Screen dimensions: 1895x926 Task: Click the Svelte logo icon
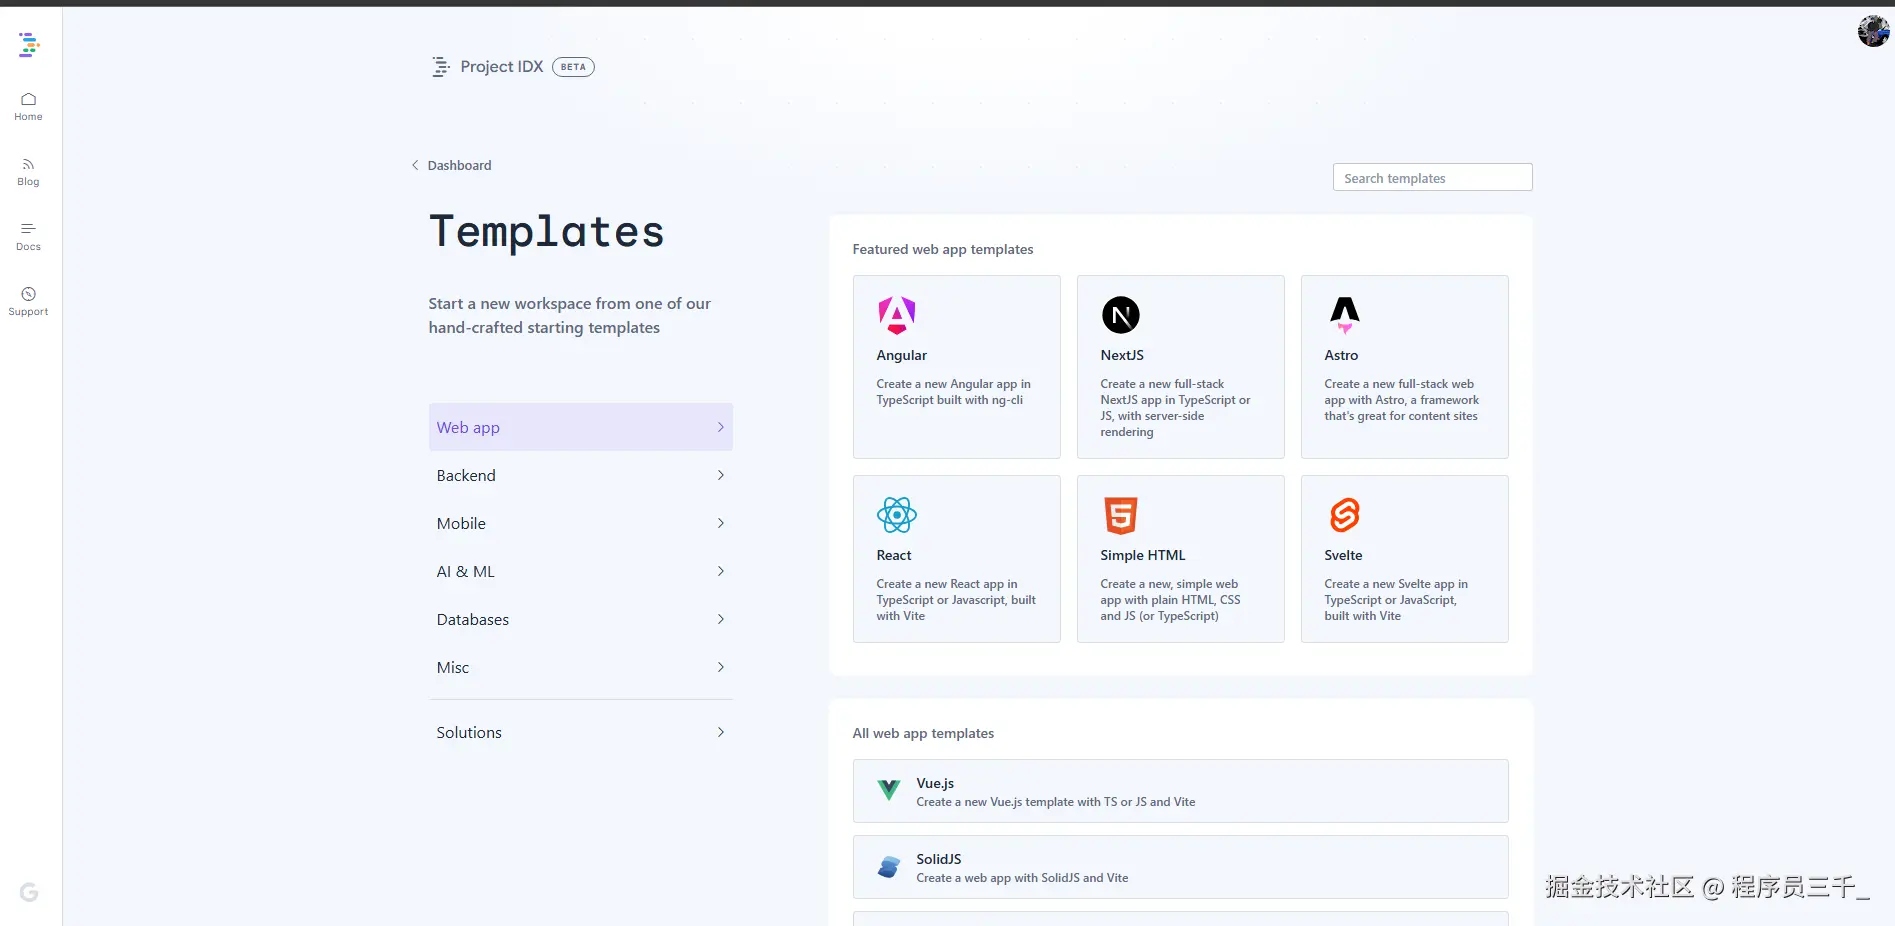[x=1345, y=515]
